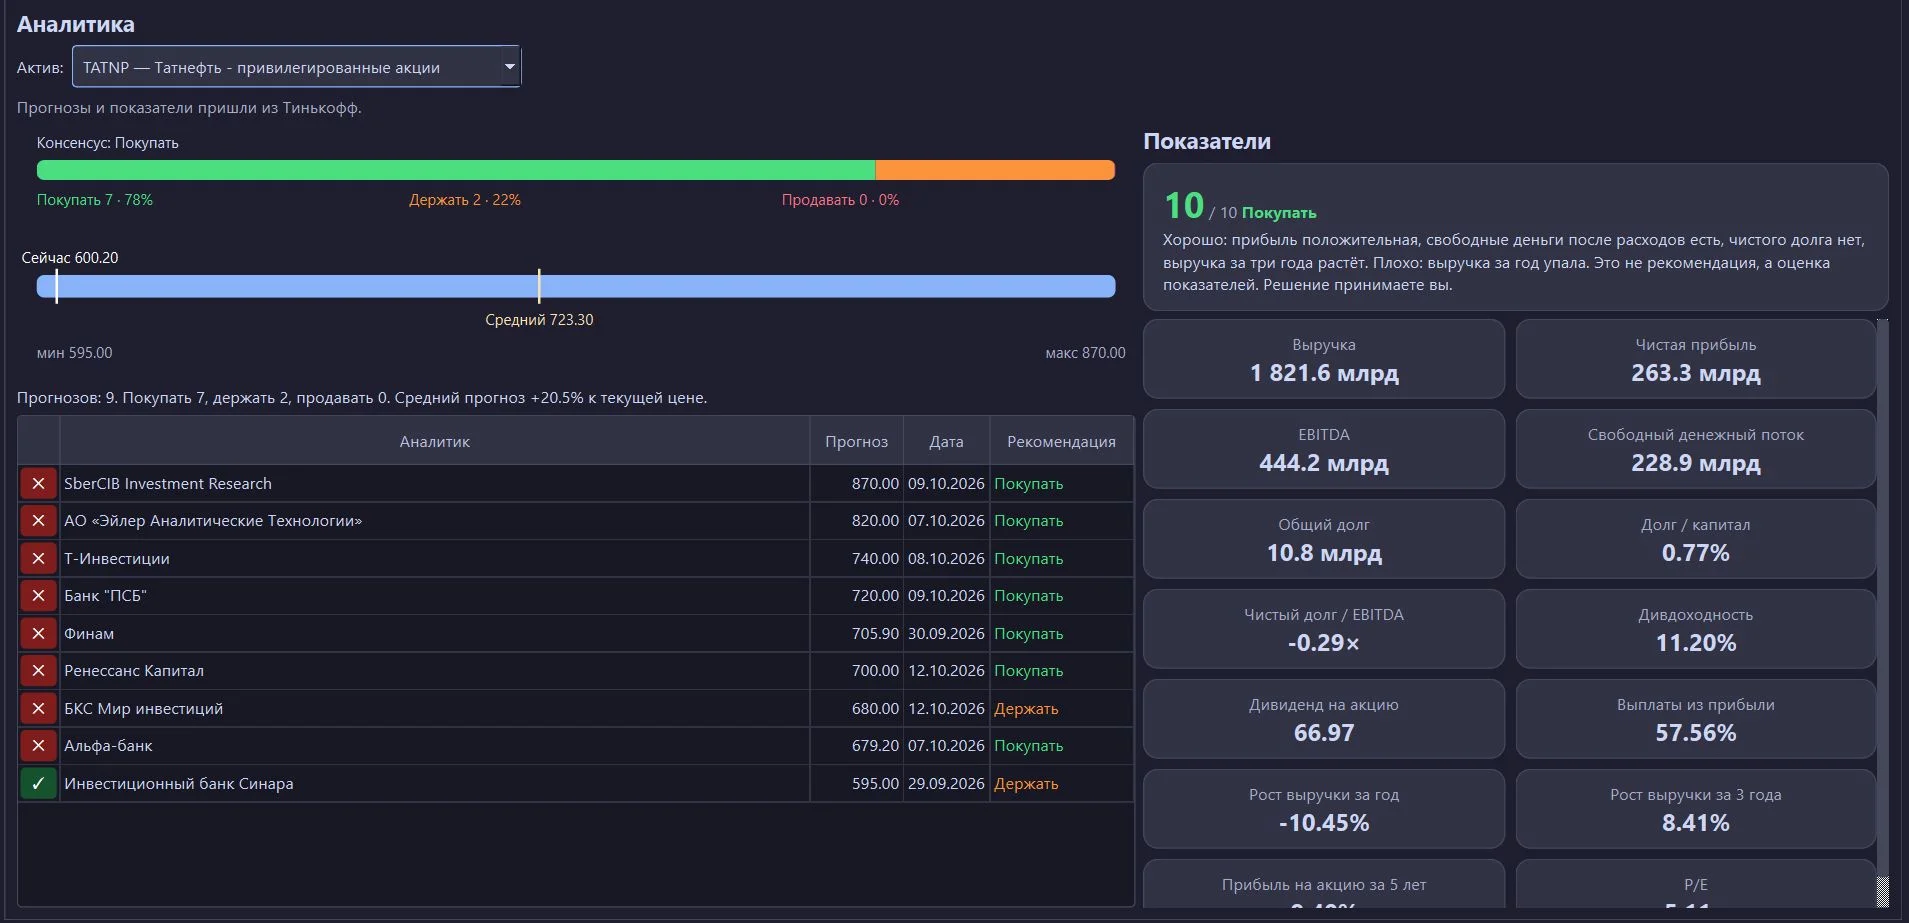Viewport: 1909px width, 923px height.
Task: Select the Дивдоходность 11.20% card
Action: [1696, 629]
